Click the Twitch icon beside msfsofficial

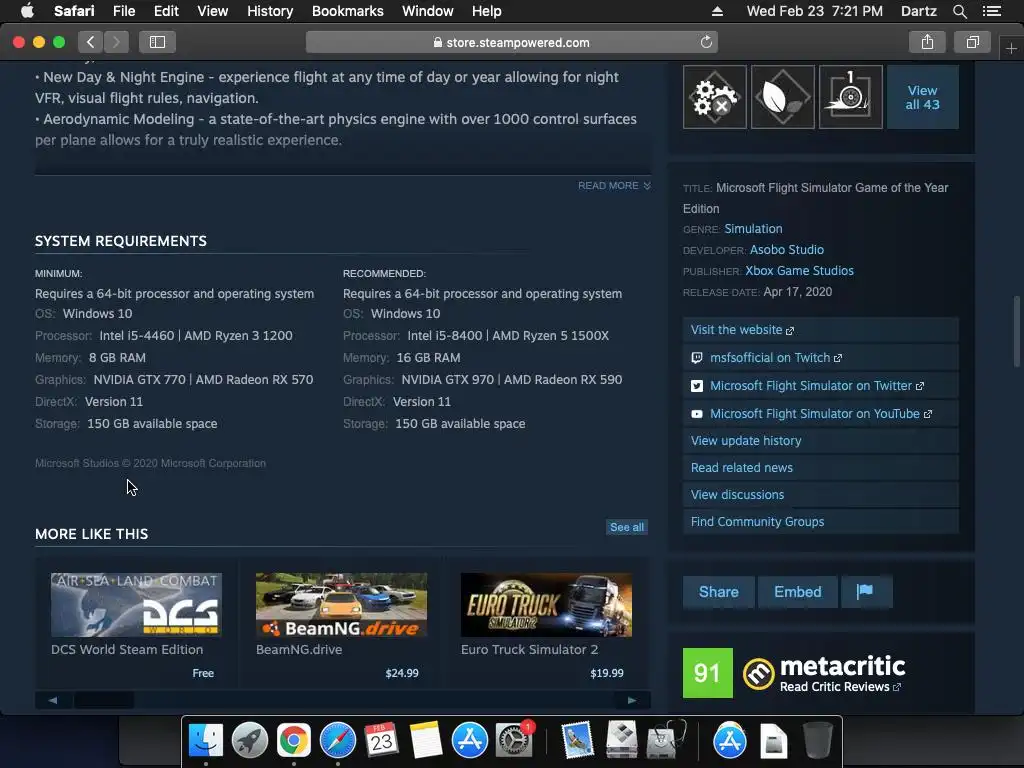(x=697, y=358)
